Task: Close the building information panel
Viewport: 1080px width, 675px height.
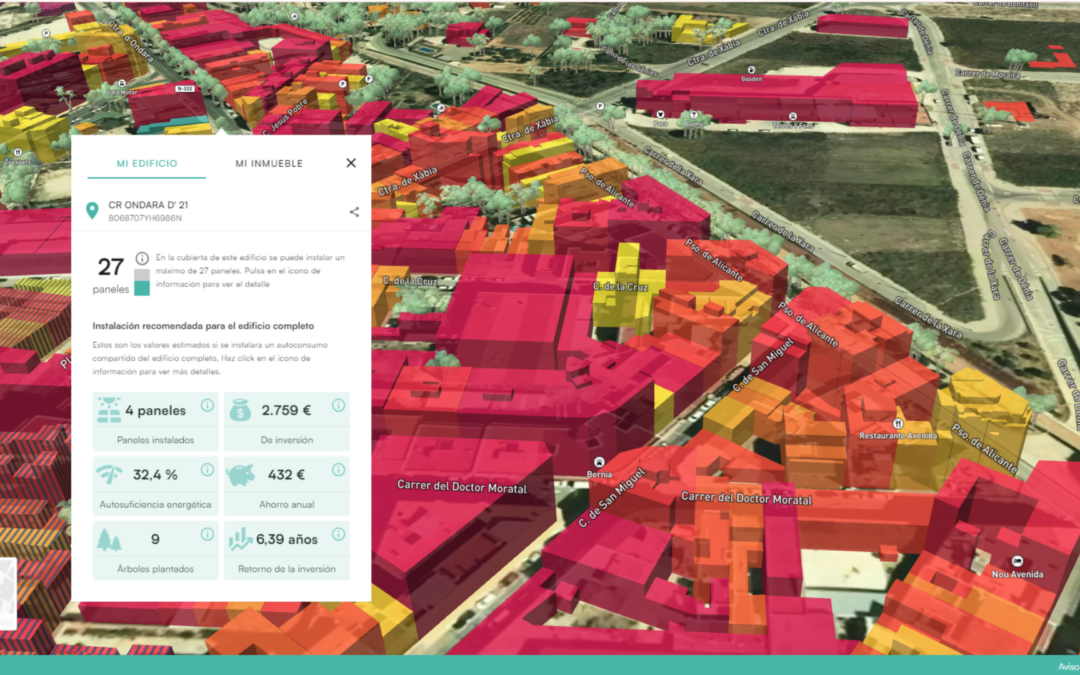Action: (352, 163)
